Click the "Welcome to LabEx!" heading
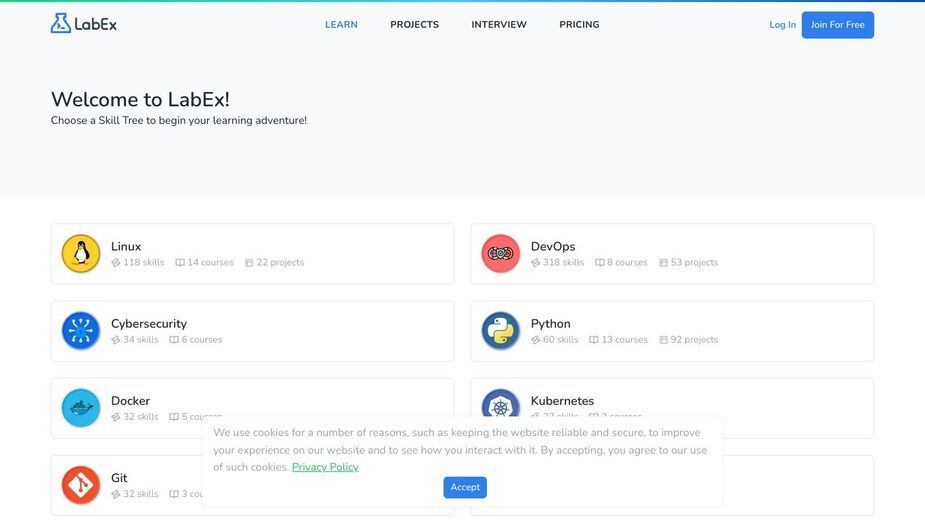This screenshot has height=520, width=925. 140,99
